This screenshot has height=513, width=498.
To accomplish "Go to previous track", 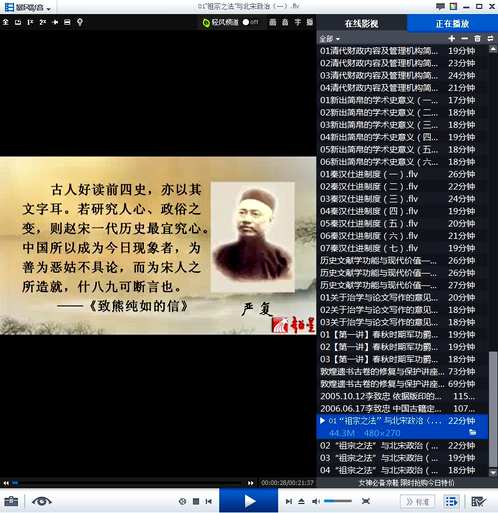I will [209, 501].
